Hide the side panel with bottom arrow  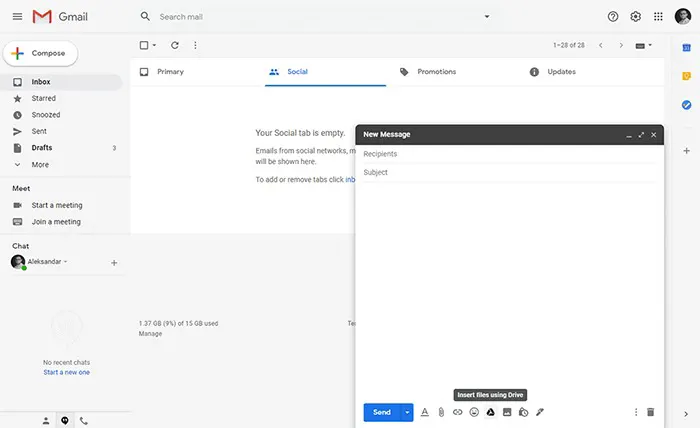tap(686, 414)
